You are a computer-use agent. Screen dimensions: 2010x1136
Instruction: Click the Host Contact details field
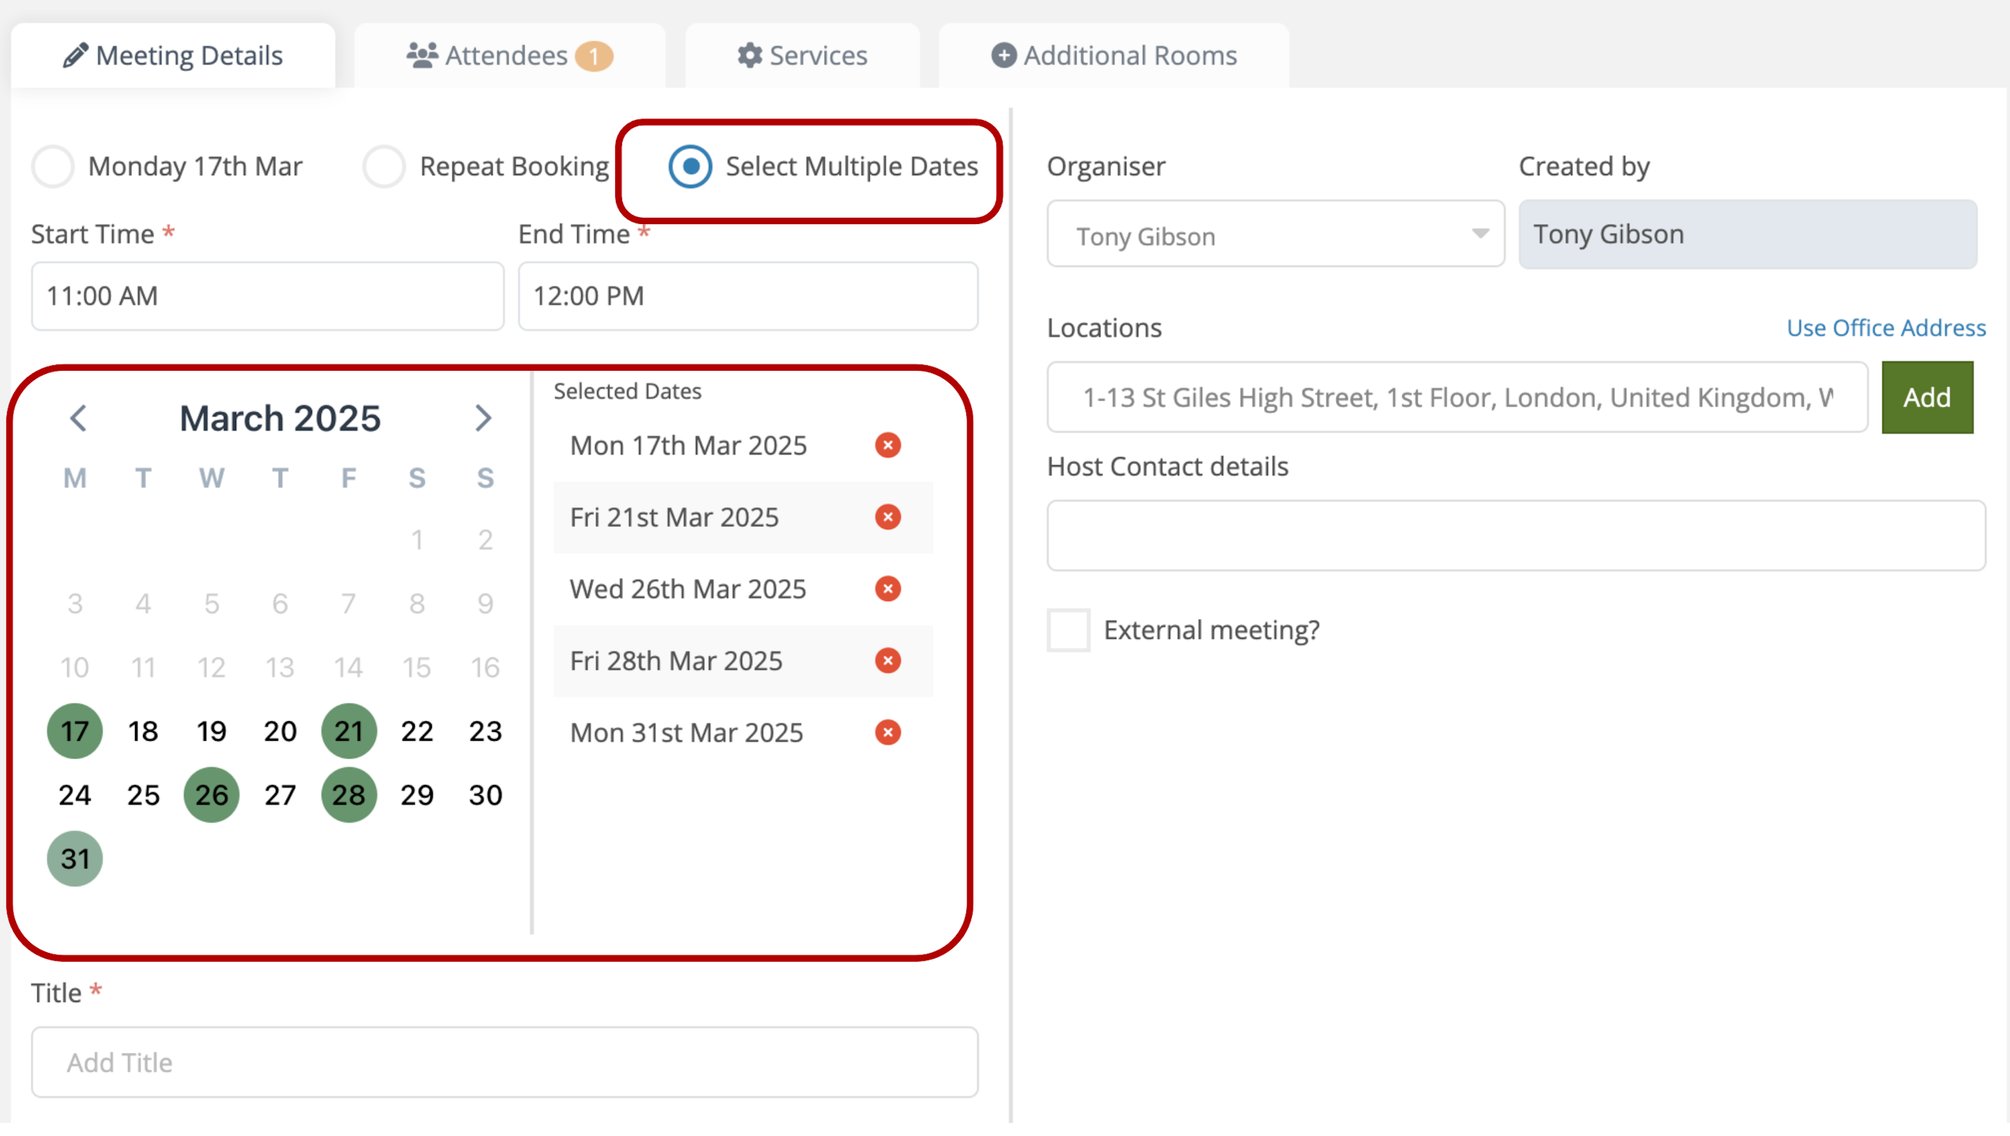click(1516, 536)
